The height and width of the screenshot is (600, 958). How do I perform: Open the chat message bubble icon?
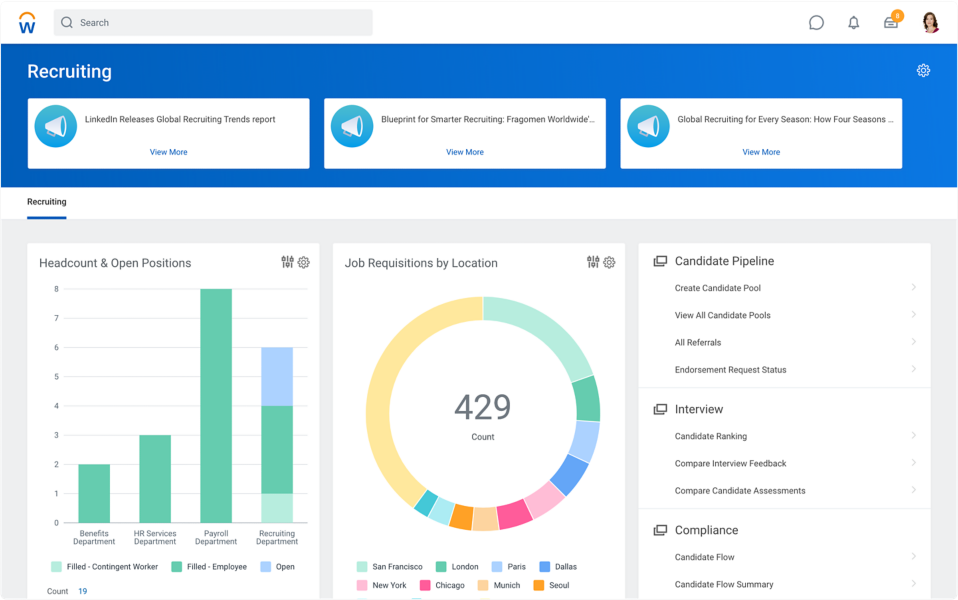[816, 23]
